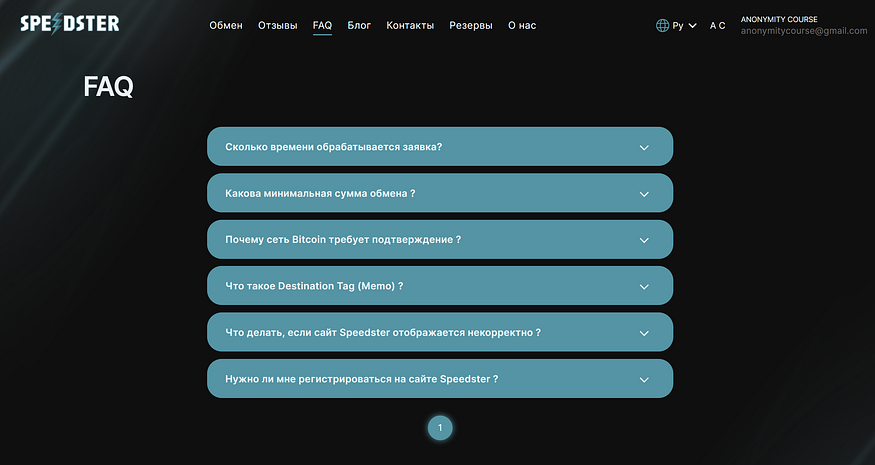Go to the Блог page

(359, 26)
